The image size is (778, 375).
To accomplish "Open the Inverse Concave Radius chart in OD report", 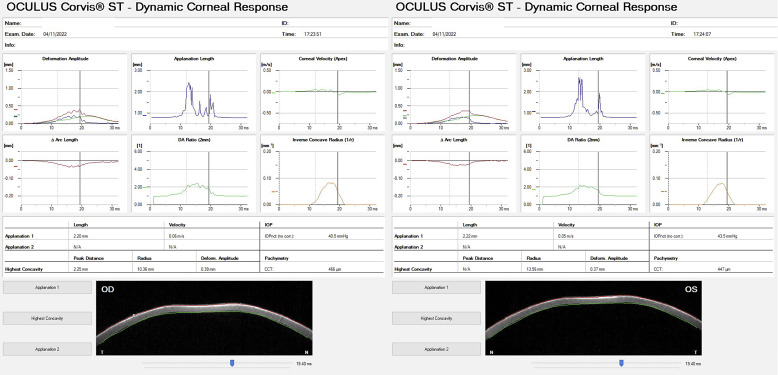I will pyautogui.click(x=323, y=174).
